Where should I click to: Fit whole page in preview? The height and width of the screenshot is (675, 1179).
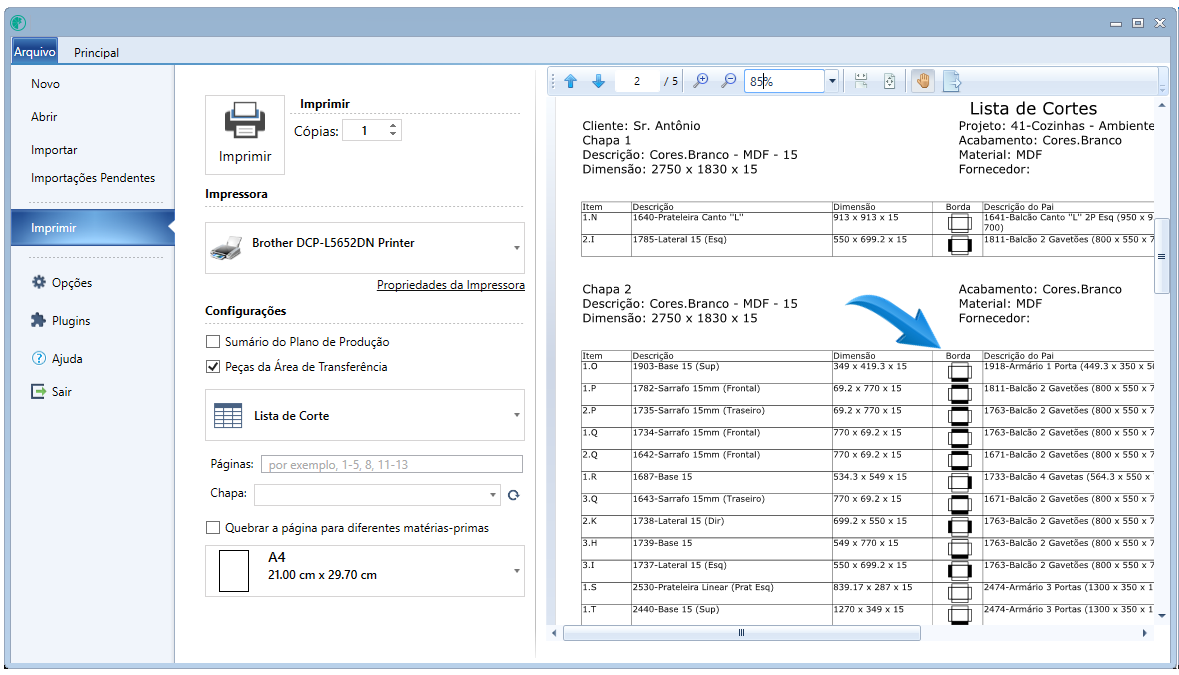click(889, 81)
